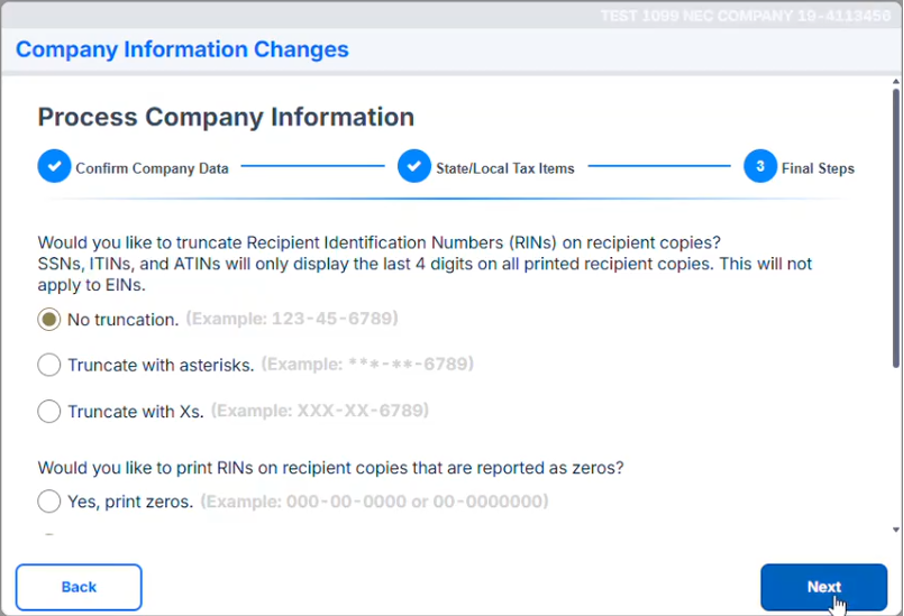Select Yes, print zeros radio button
This screenshot has width=904, height=616.
49,501
